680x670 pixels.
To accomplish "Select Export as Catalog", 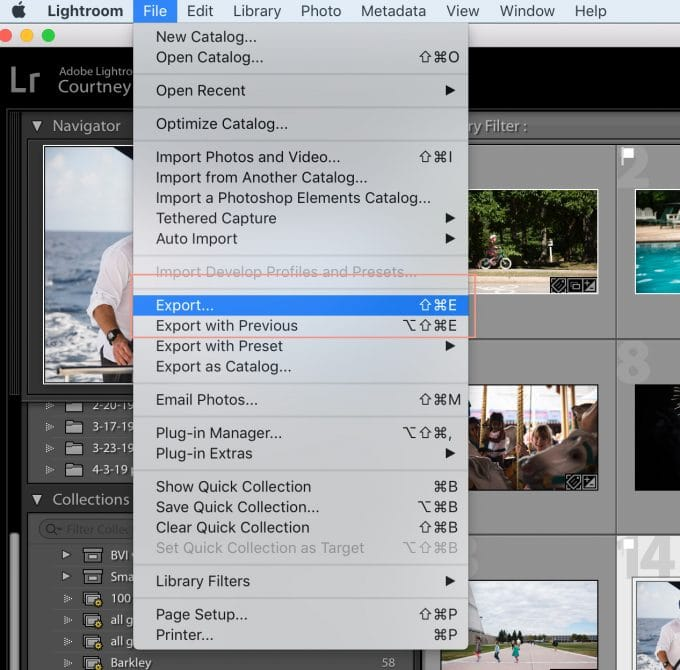I will tap(301, 366).
